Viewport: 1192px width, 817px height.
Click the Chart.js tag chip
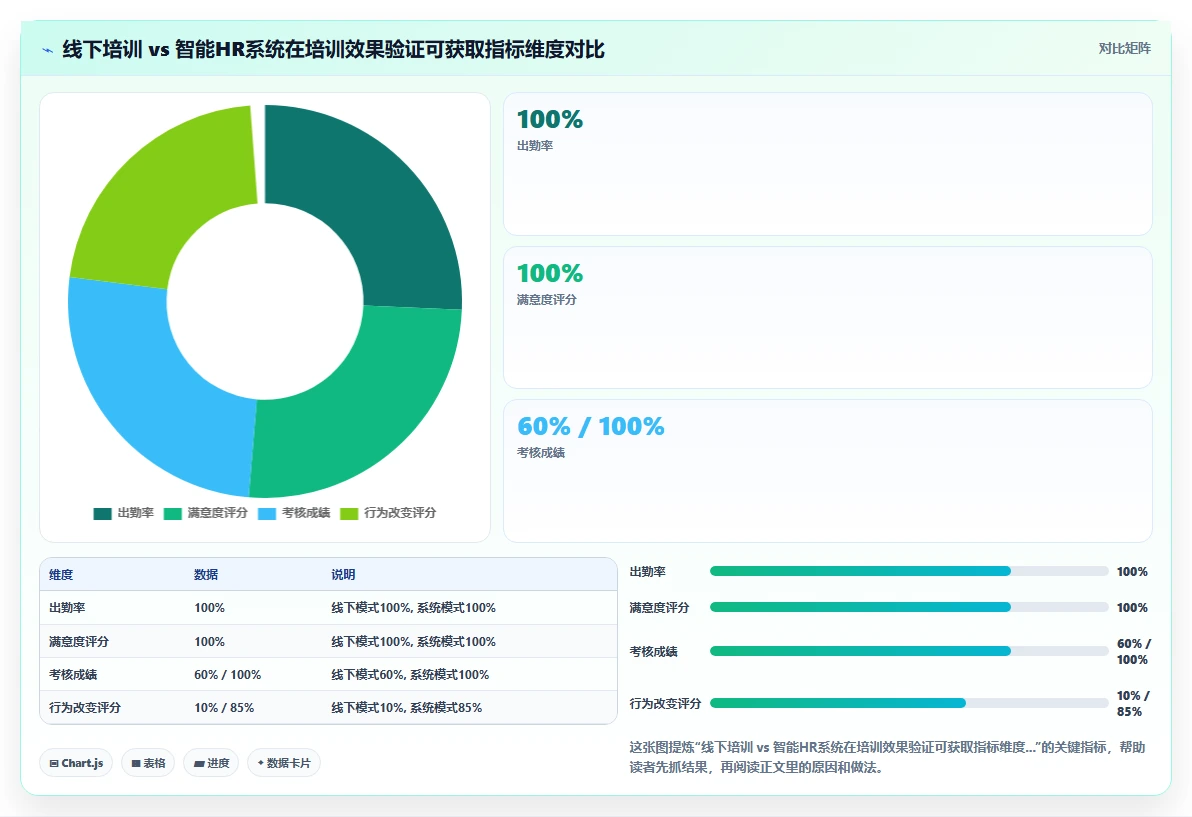pyautogui.click(x=76, y=763)
